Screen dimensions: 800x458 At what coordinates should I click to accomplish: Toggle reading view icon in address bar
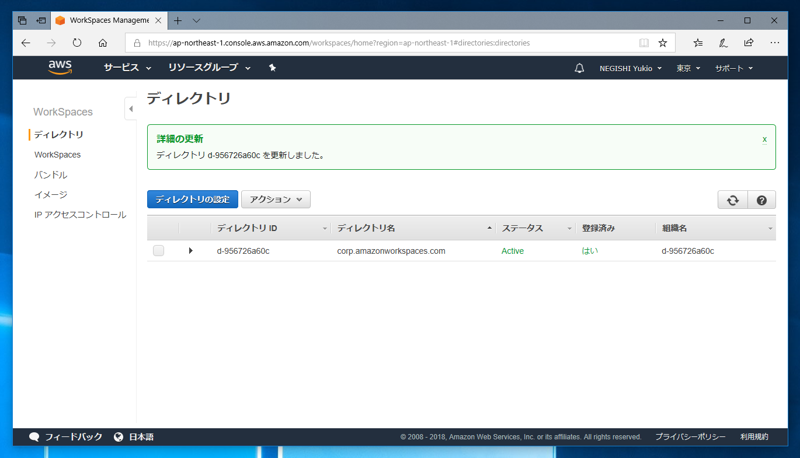coord(644,43)
